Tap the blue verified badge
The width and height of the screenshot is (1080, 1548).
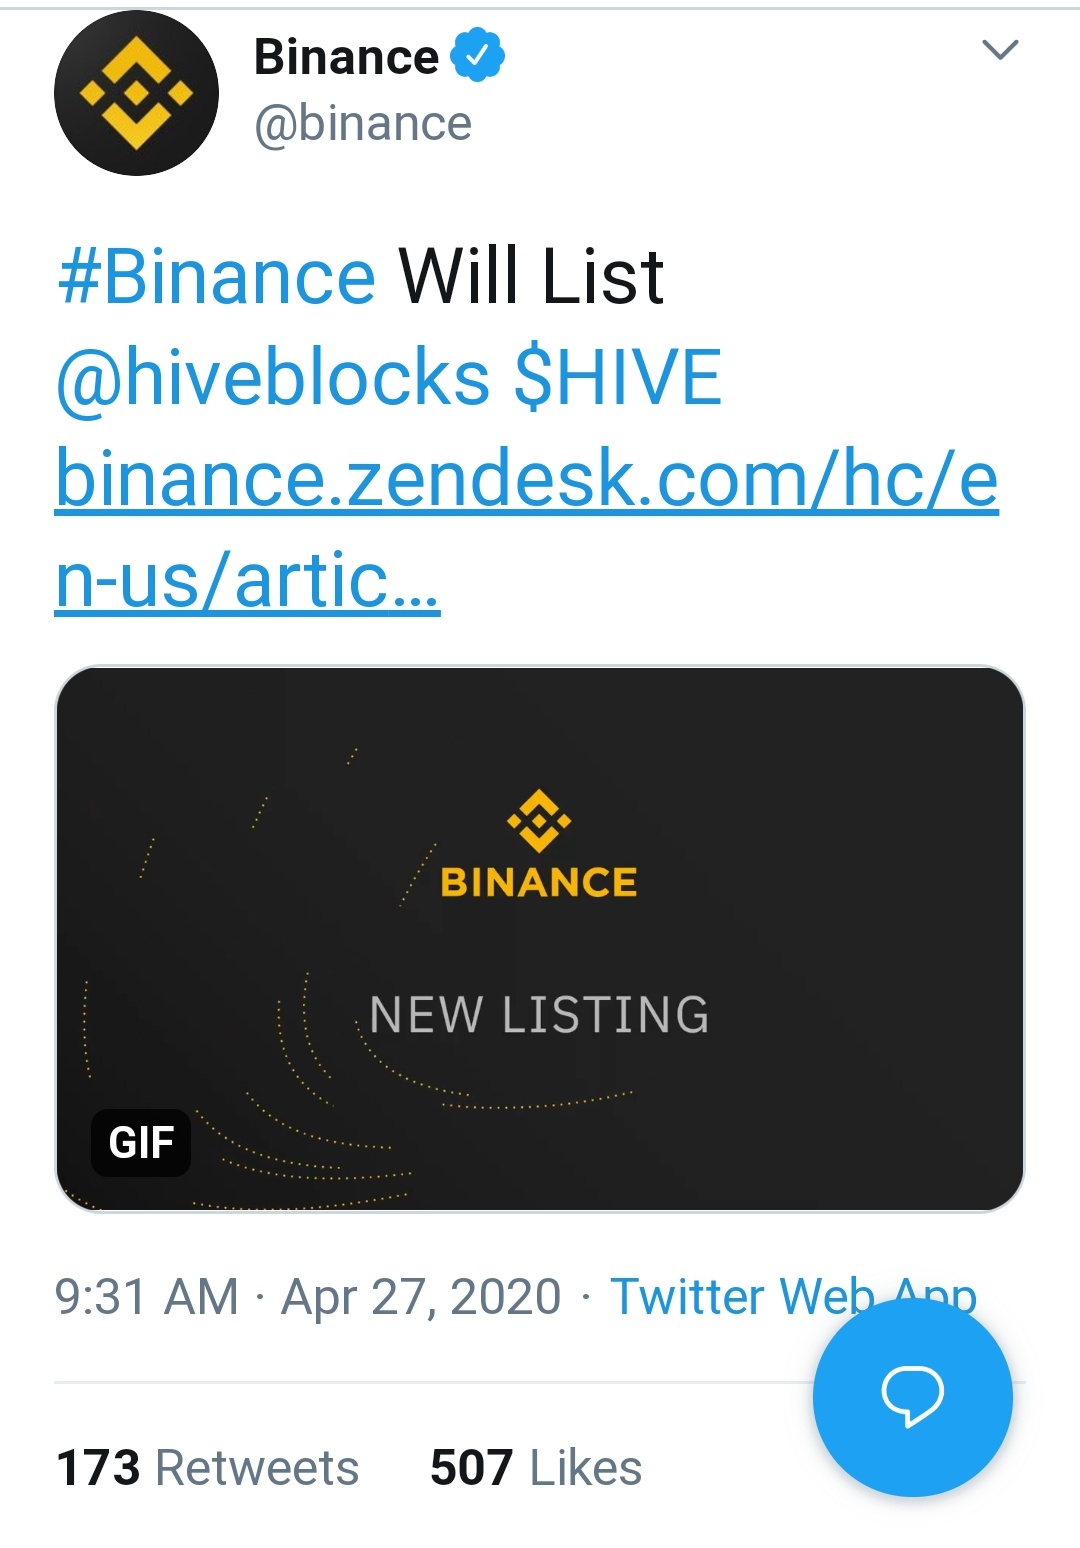(477, 56)
